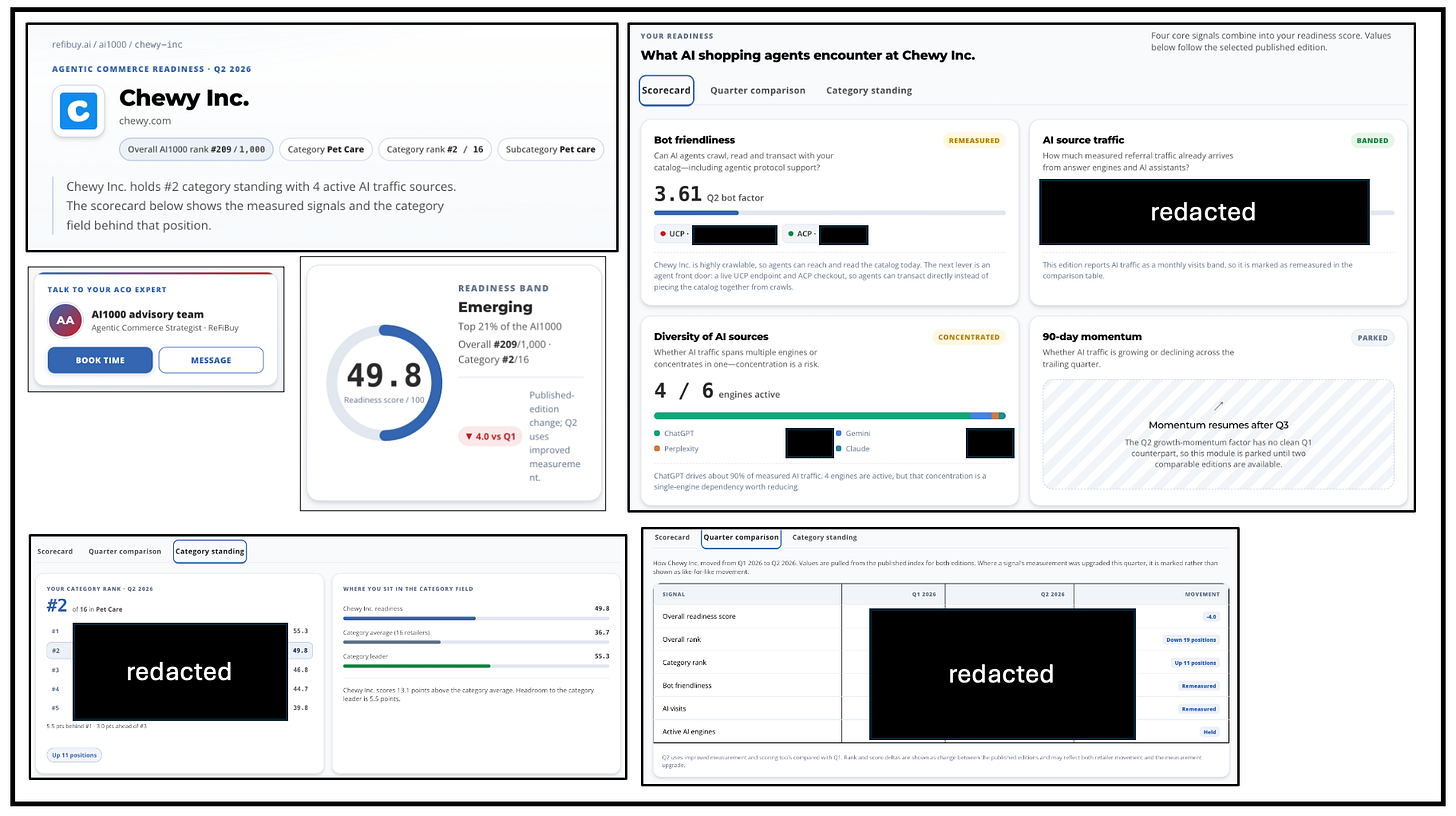
Task: Click the CONCENTRATED badge on Diversity of AI sources
Action: (971, 337)
